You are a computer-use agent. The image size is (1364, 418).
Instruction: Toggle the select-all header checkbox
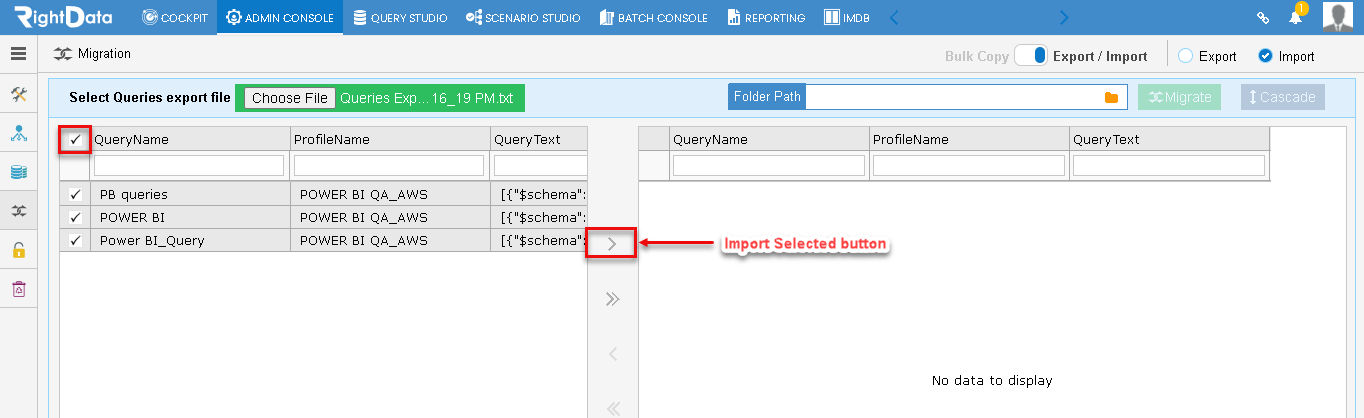[x=75, y=140]
